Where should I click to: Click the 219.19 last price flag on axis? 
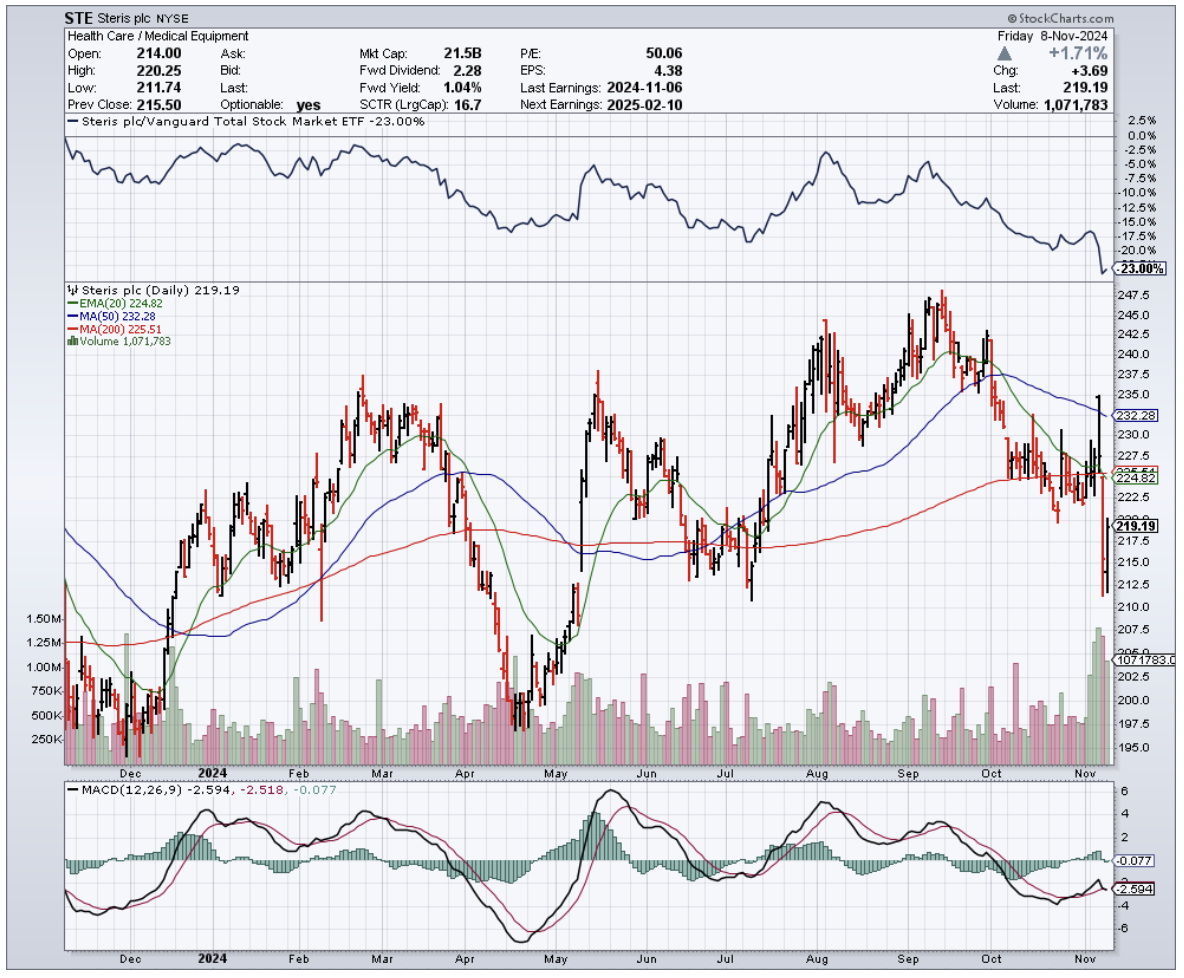[1135, 525]
